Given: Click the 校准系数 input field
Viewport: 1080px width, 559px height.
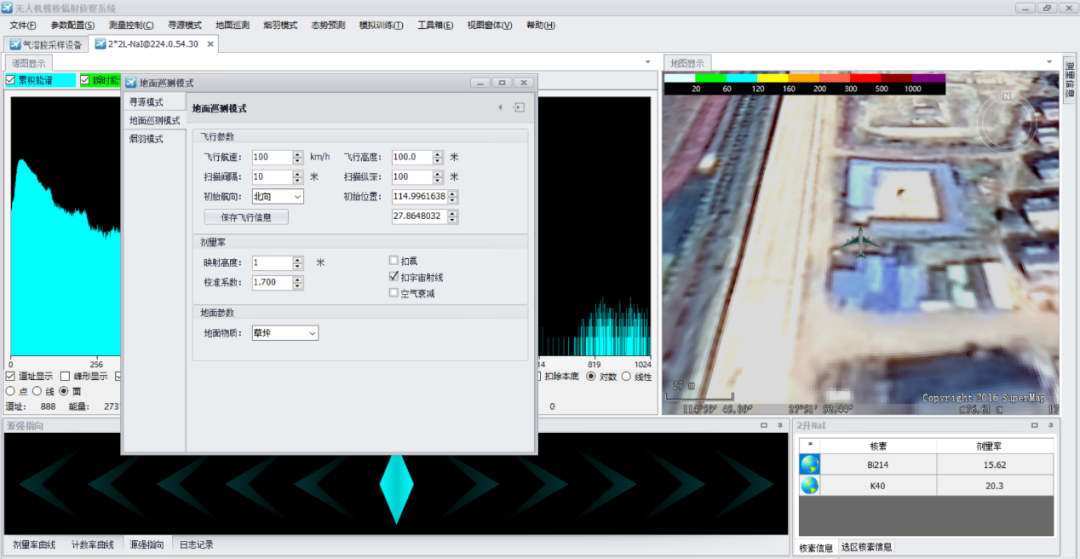Looking at the screenshot, I should coord(270,282).
